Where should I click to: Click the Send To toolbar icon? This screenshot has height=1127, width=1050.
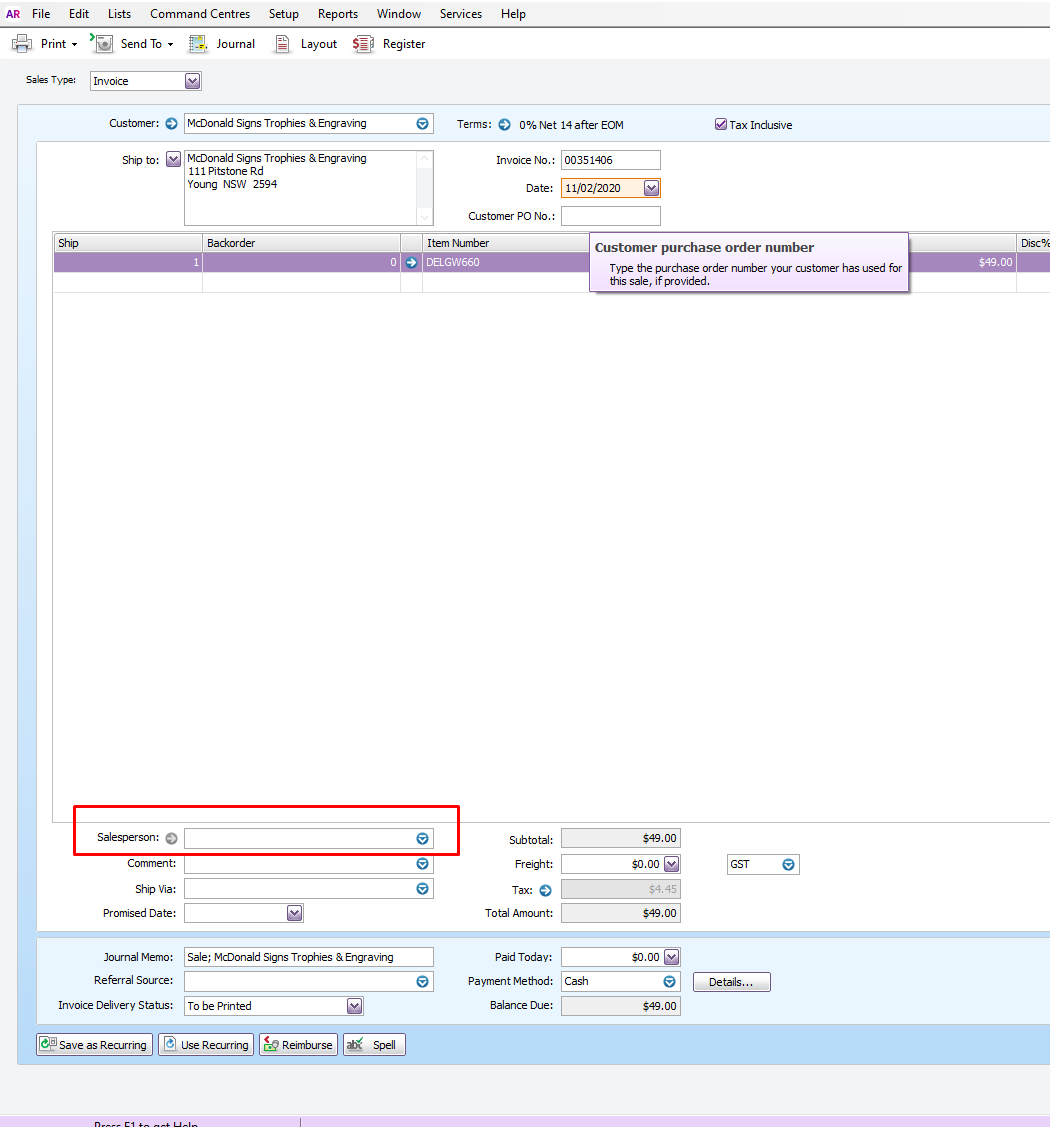tap(103, 43)
